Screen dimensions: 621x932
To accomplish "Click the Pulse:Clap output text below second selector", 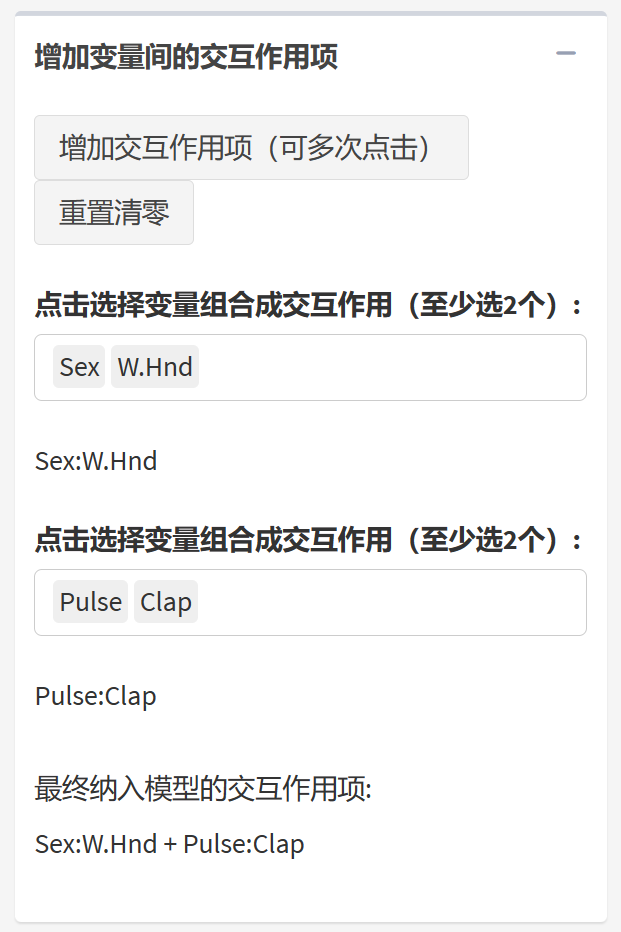I will click(96, 696).
